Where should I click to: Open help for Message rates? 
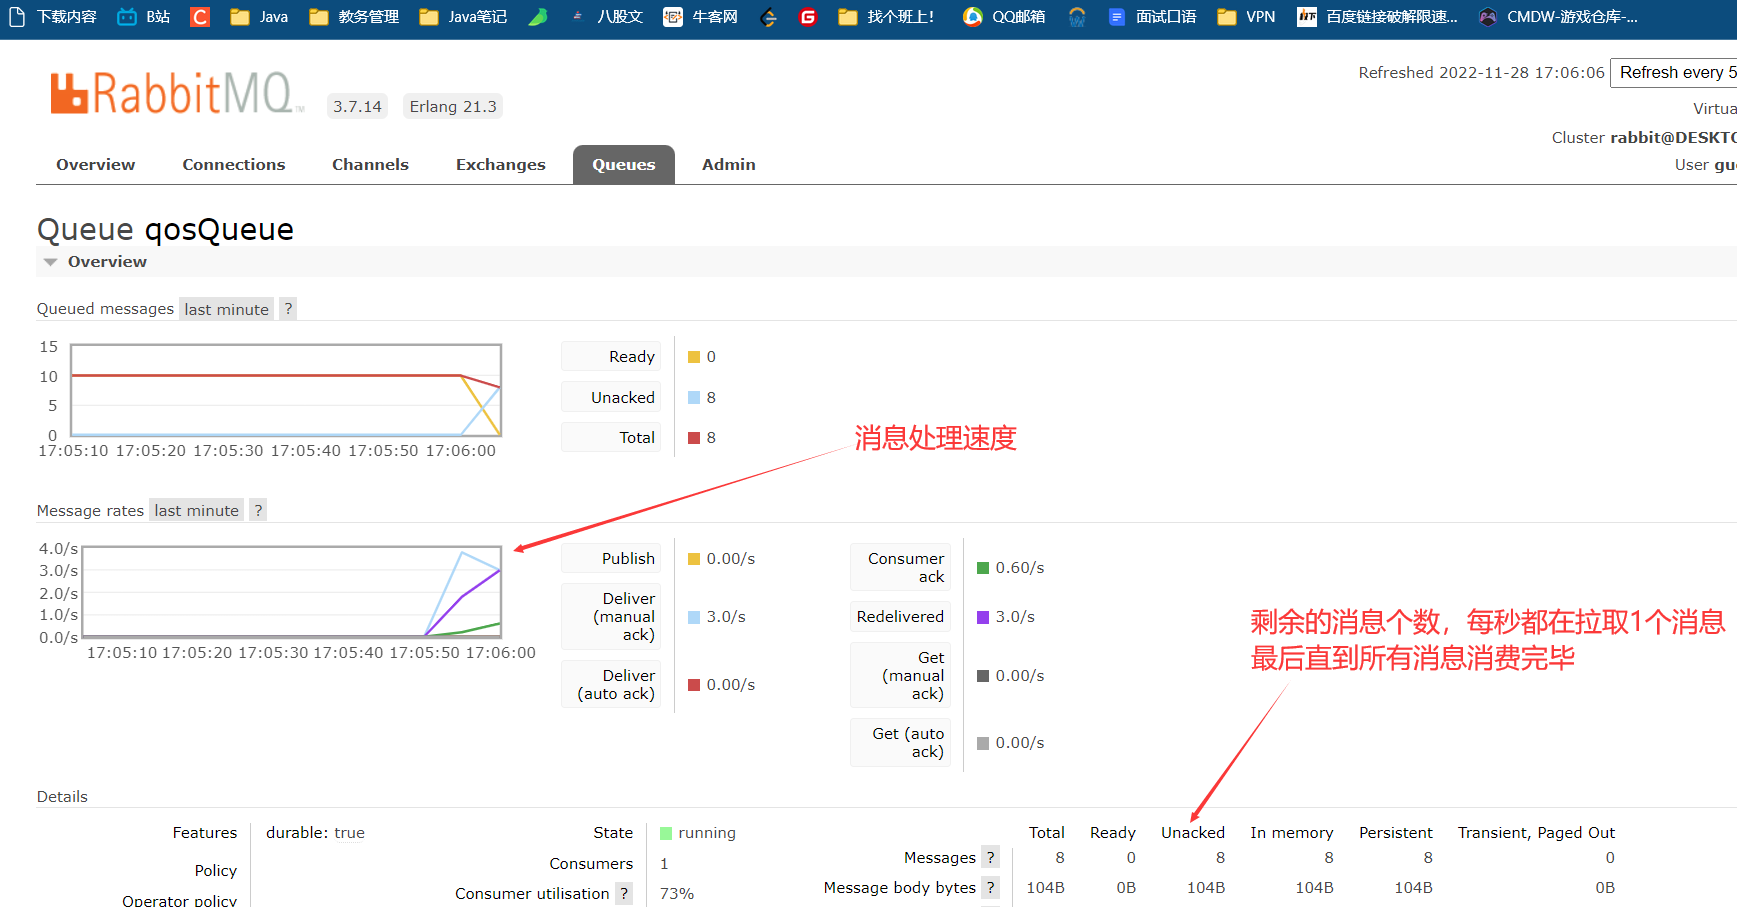tap(258, 510)
